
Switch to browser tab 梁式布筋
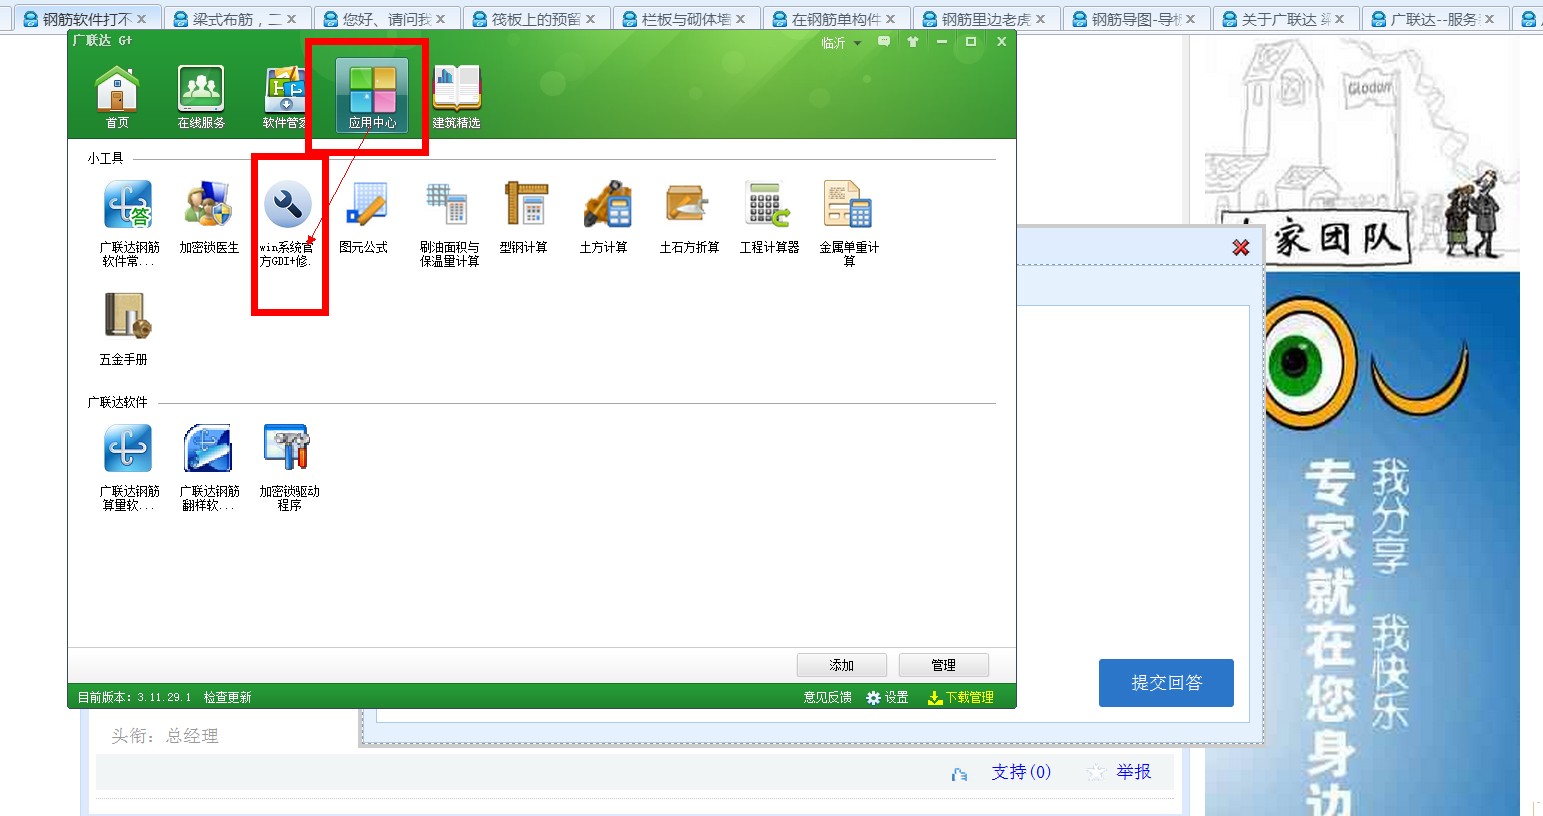(236, 19)
